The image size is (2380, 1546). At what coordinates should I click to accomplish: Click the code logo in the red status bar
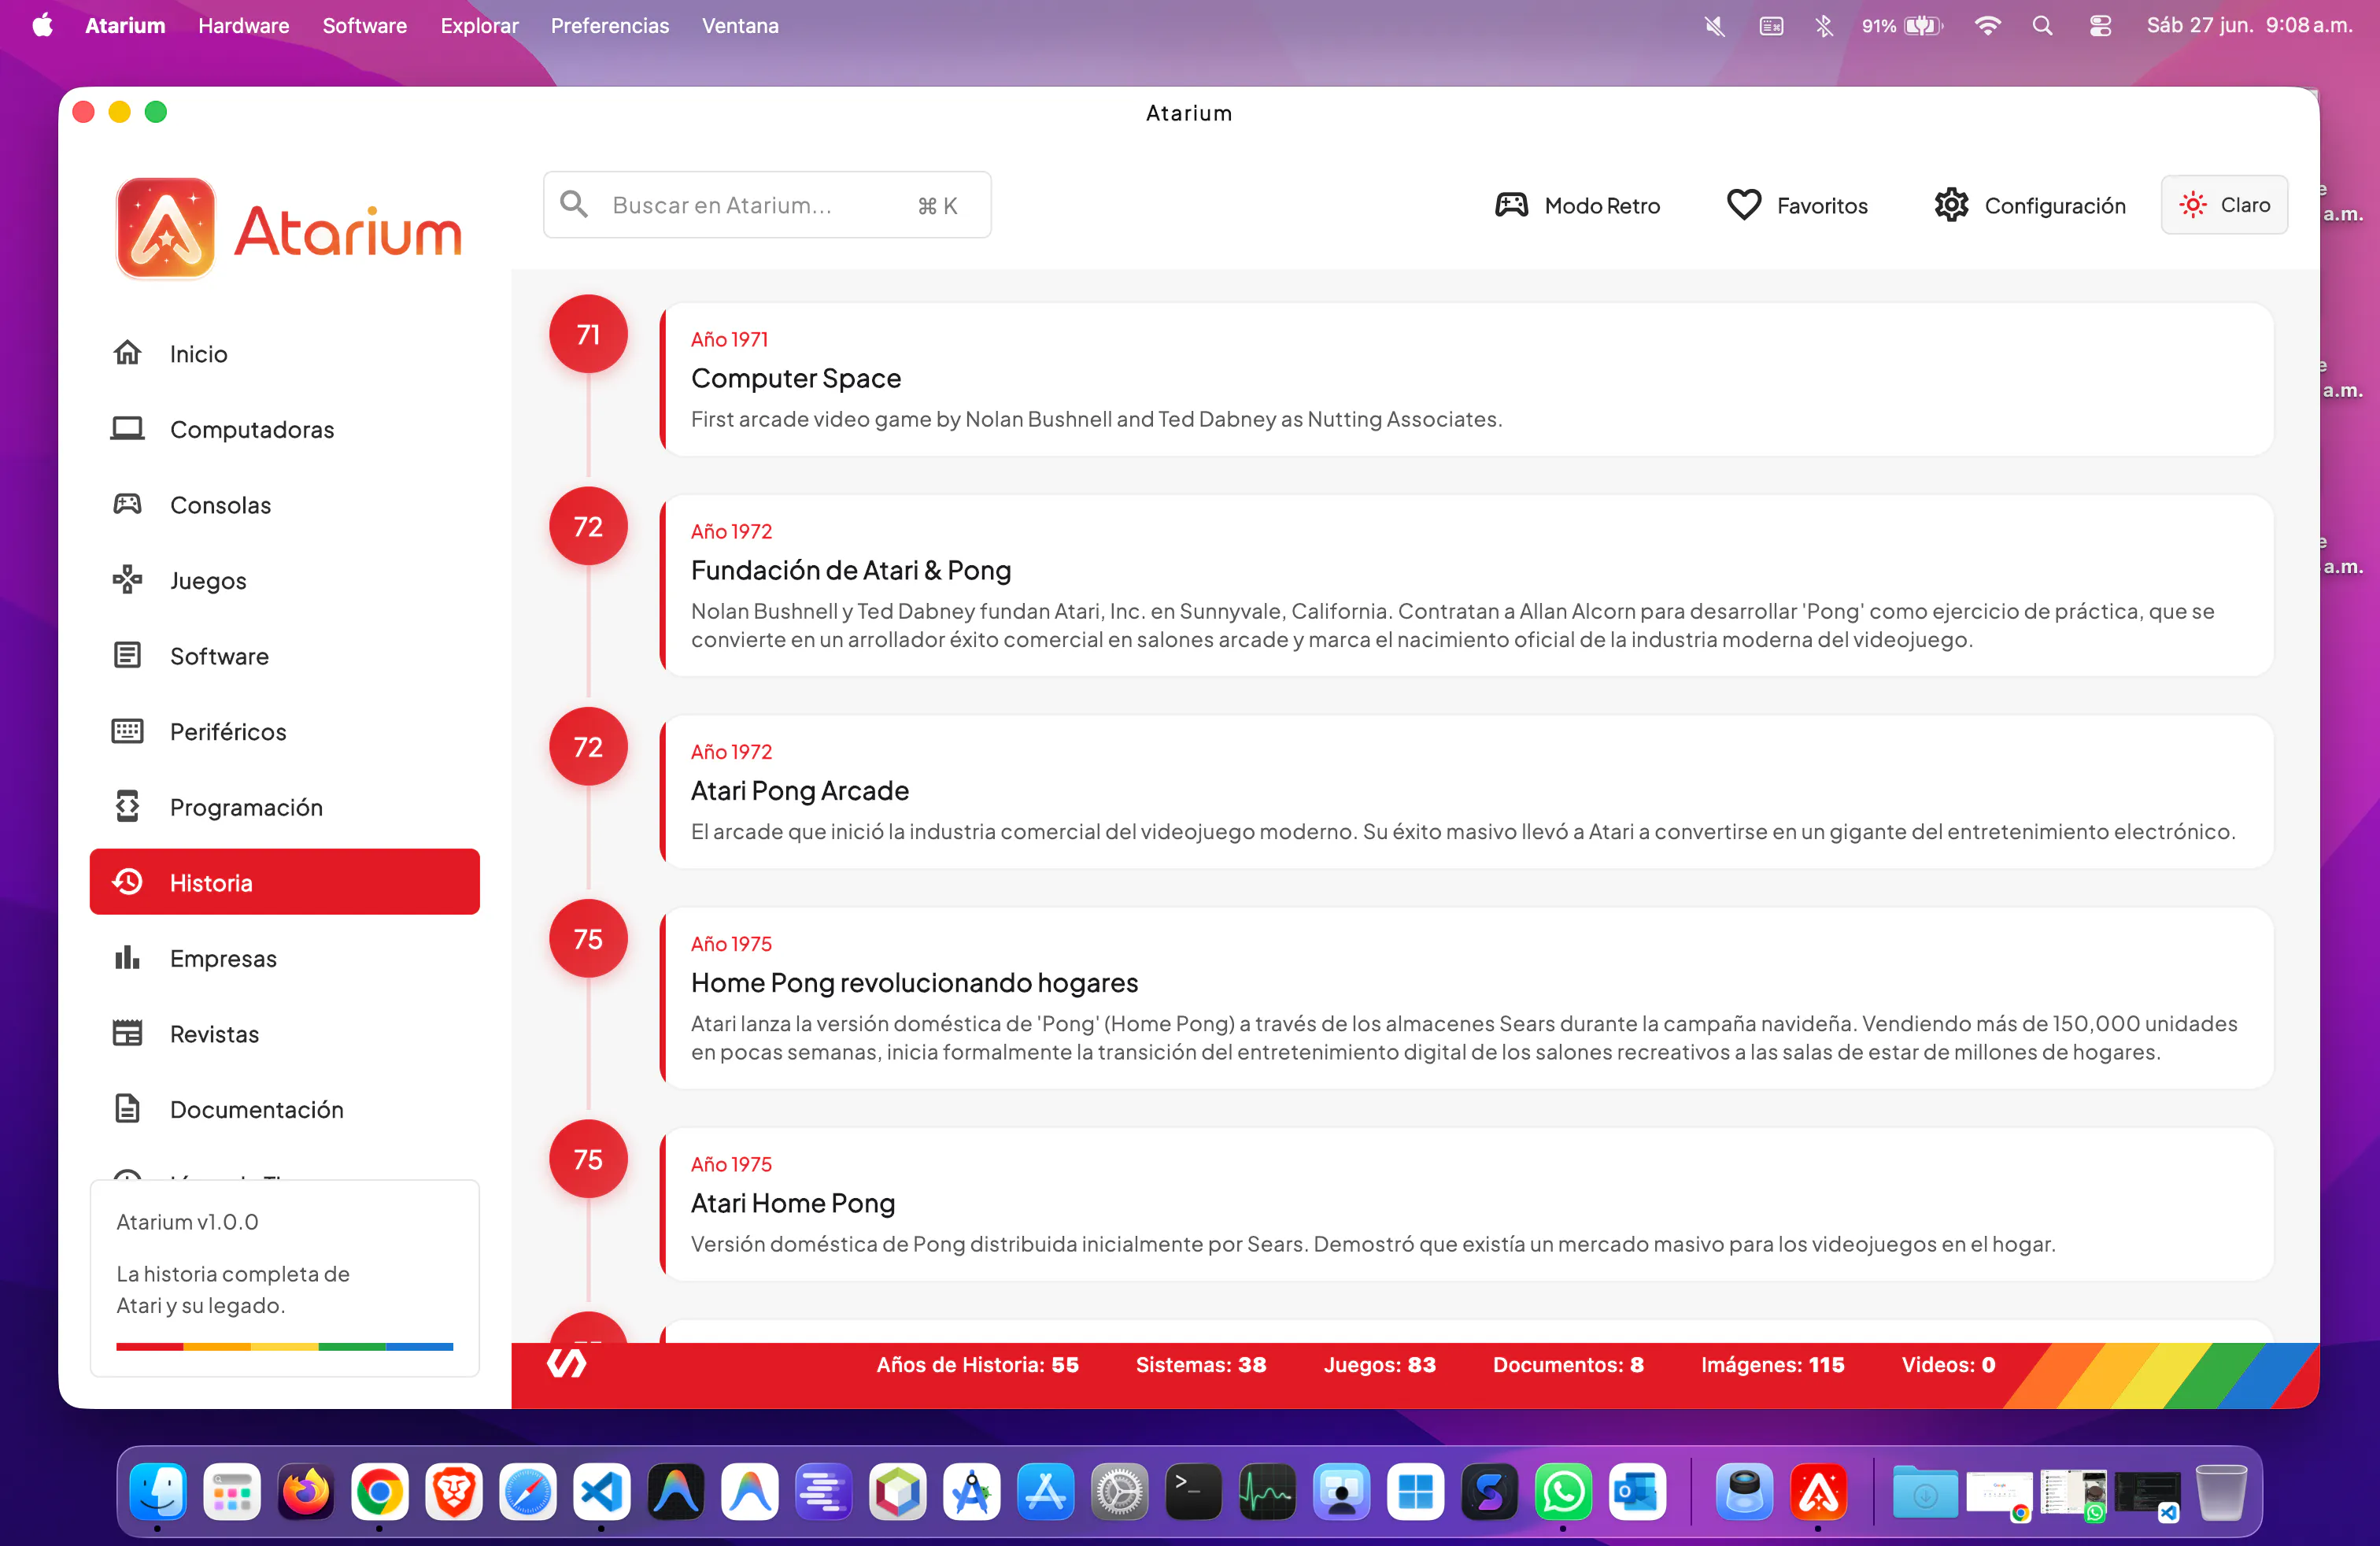tap(566, 1363)
